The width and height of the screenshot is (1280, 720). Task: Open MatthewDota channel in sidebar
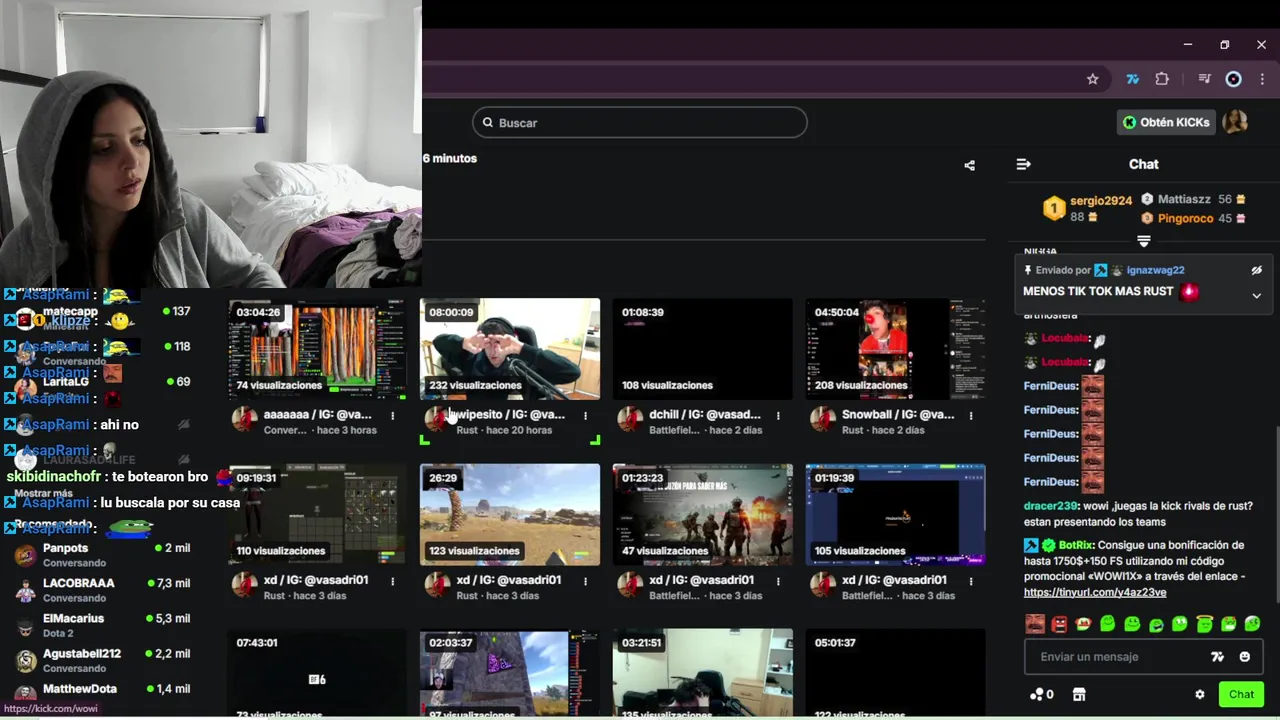click(105, 689)
